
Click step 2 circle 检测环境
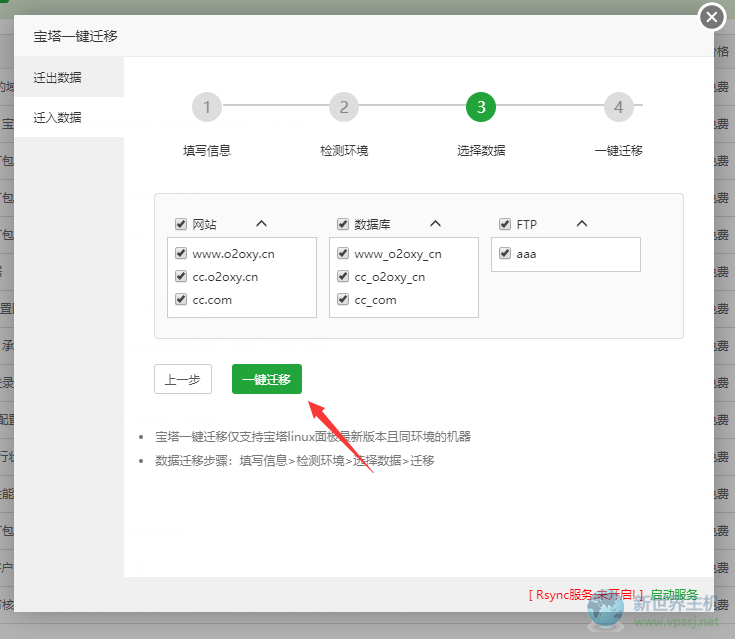pyautogui.click(x=344, y=107)
